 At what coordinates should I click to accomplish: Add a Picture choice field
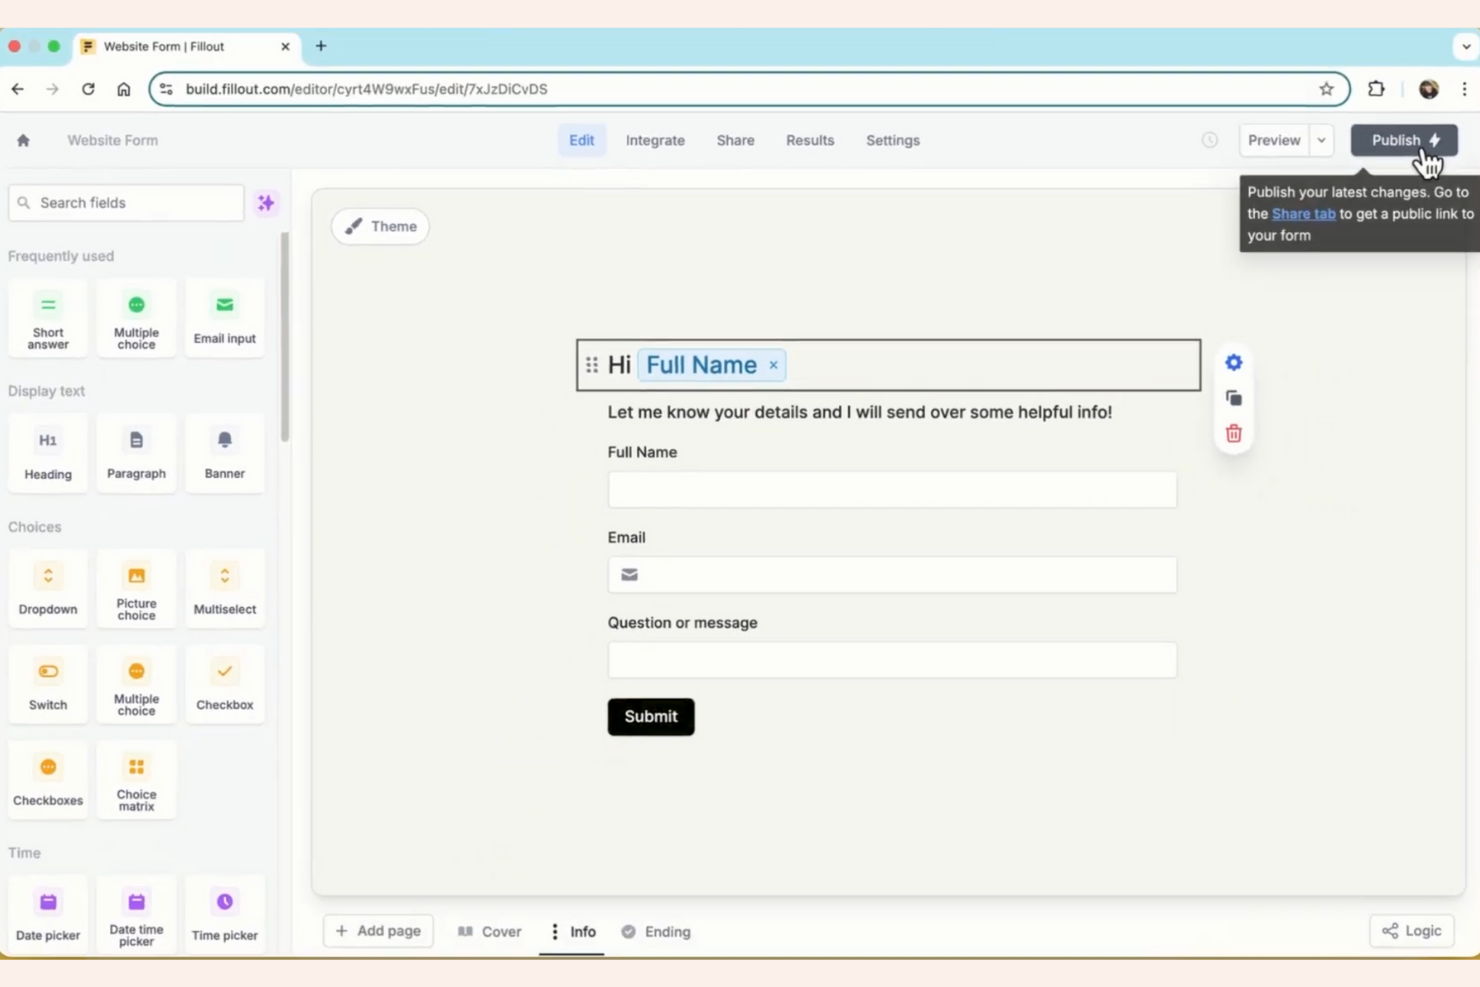136,588
